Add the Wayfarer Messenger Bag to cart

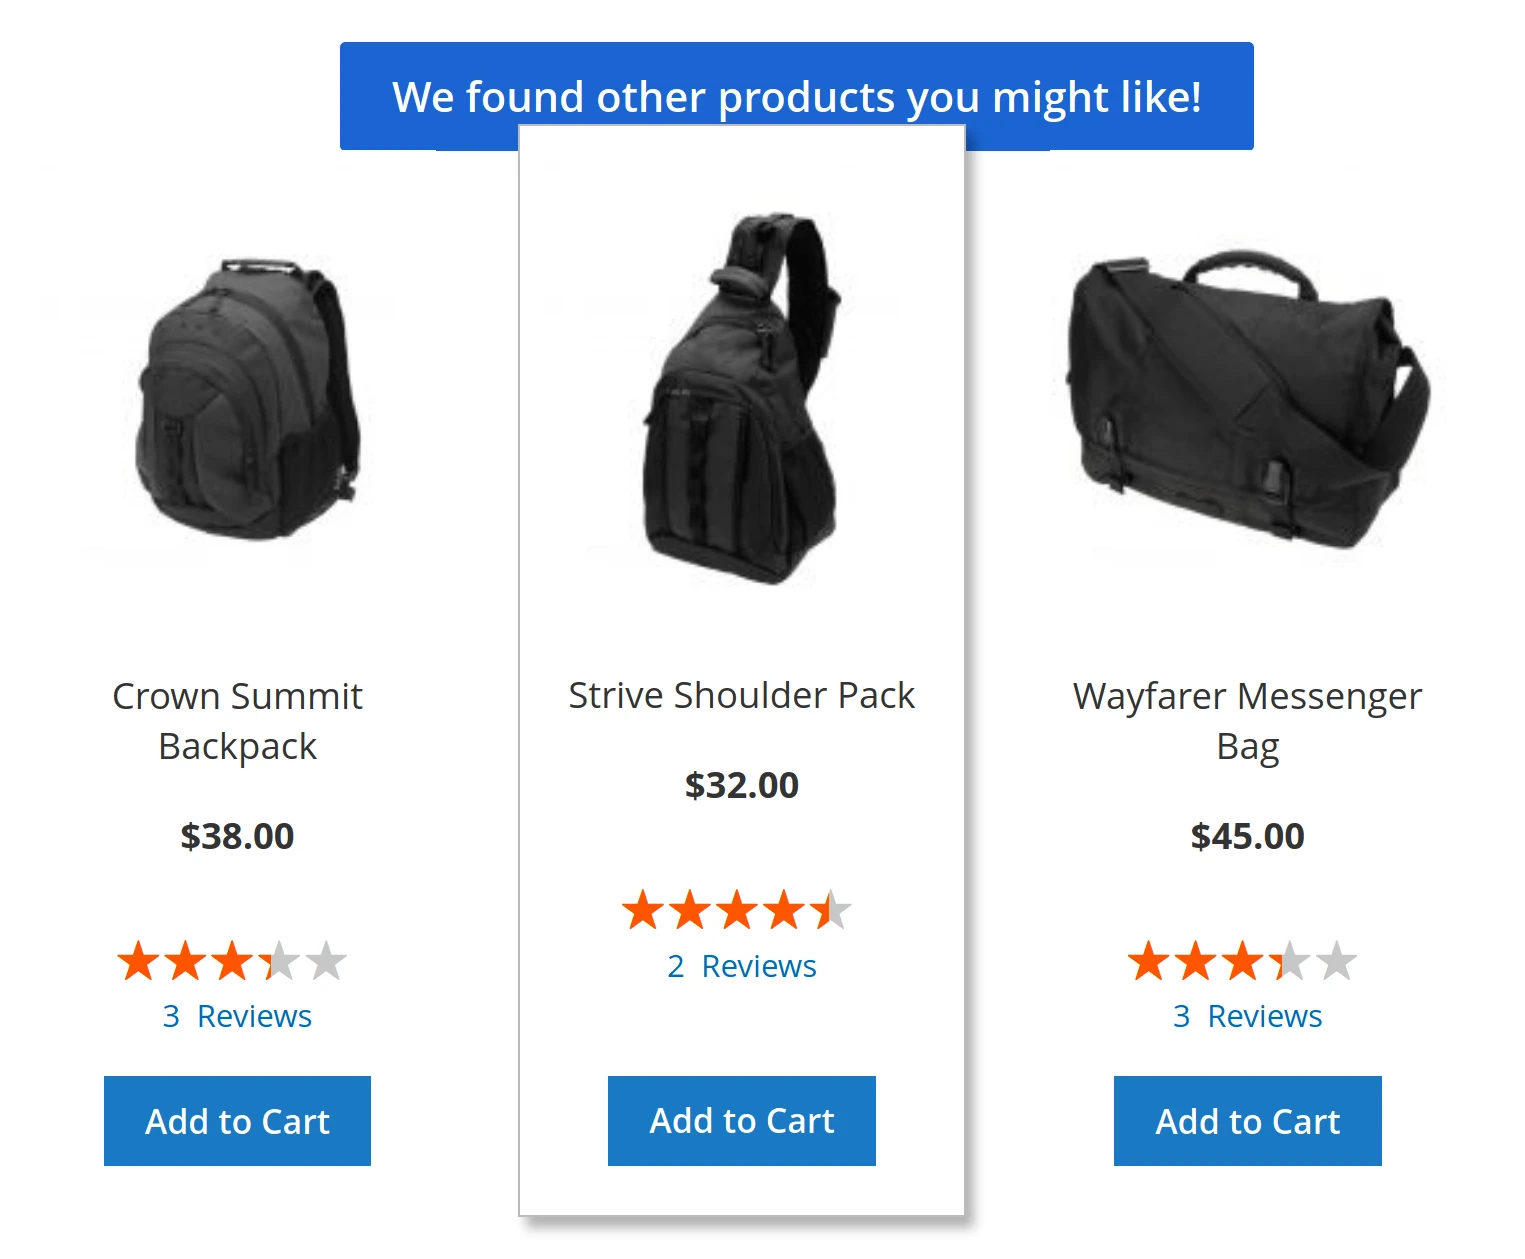1246,1121
